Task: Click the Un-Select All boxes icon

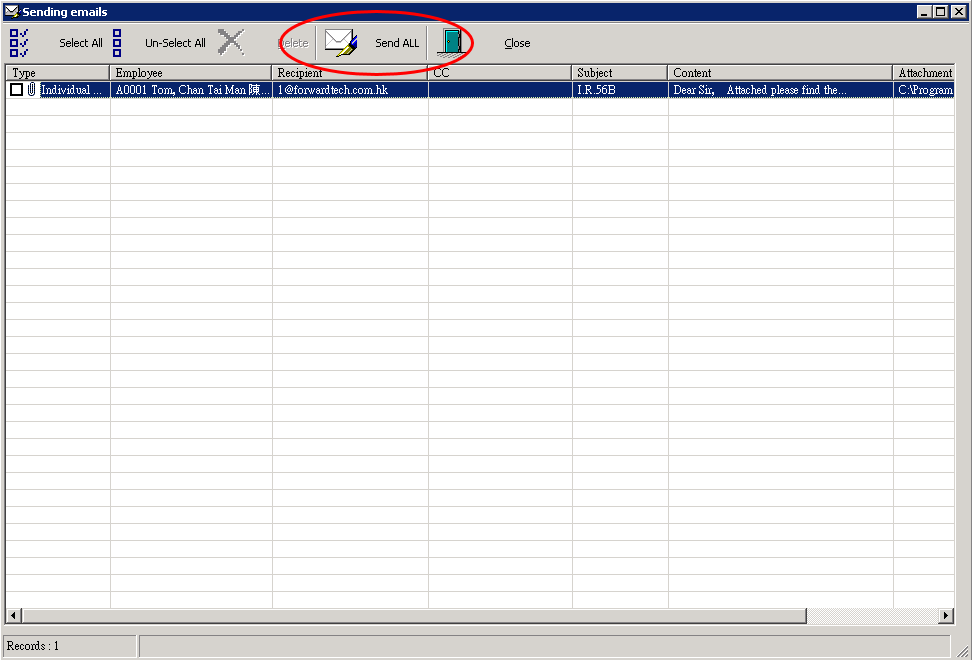Action: coord(117,43)
